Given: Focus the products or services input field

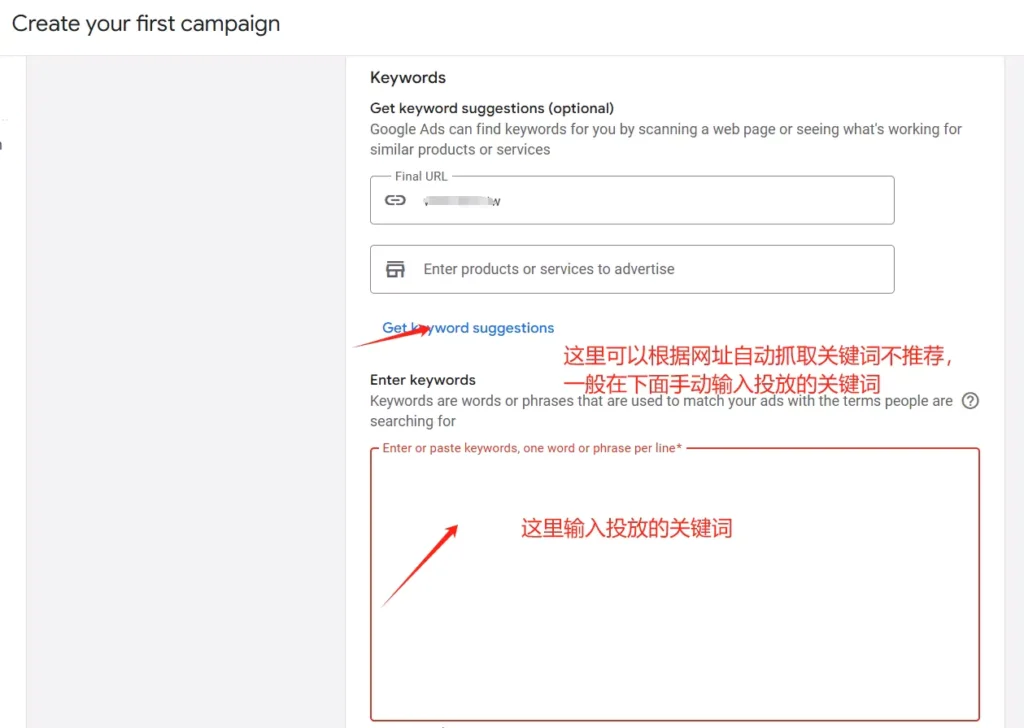Looking at the screenshot, I should click(650, 269).
